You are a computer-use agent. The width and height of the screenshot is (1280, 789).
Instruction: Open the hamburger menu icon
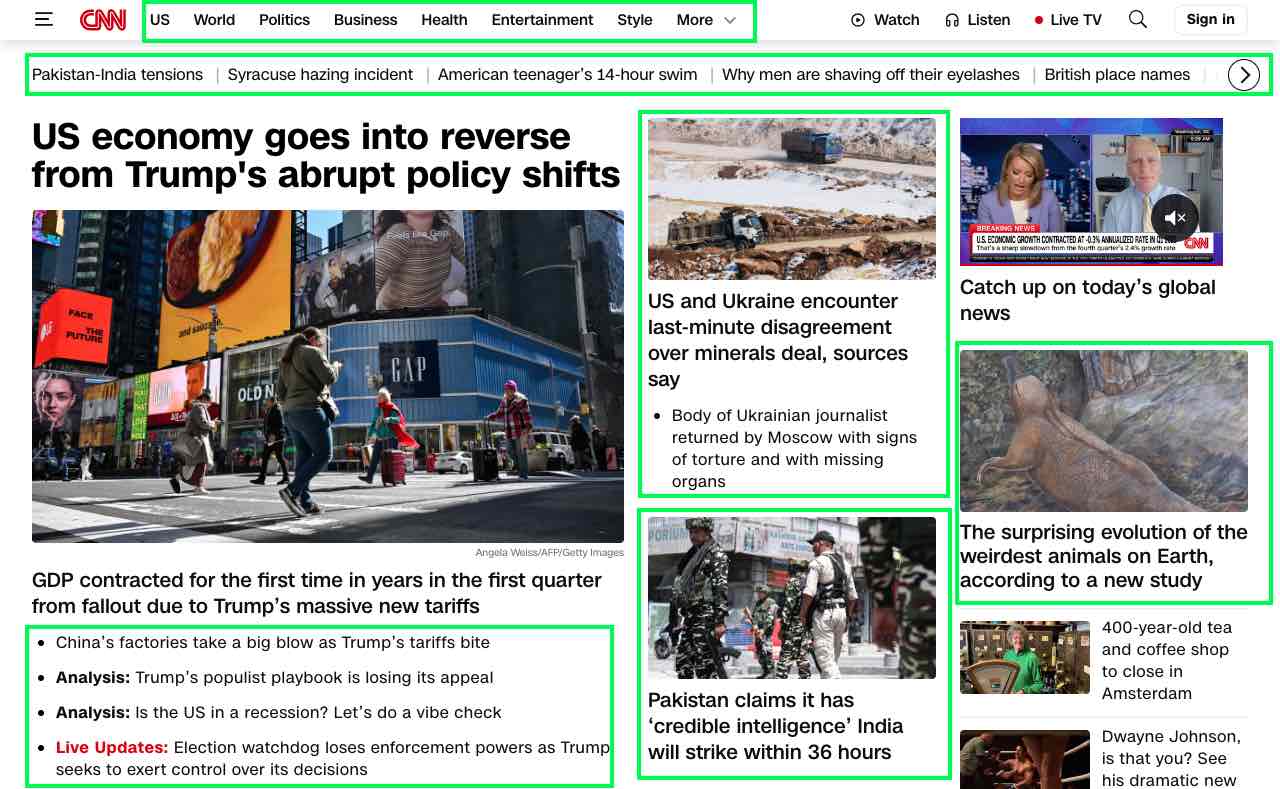(43, 19)
